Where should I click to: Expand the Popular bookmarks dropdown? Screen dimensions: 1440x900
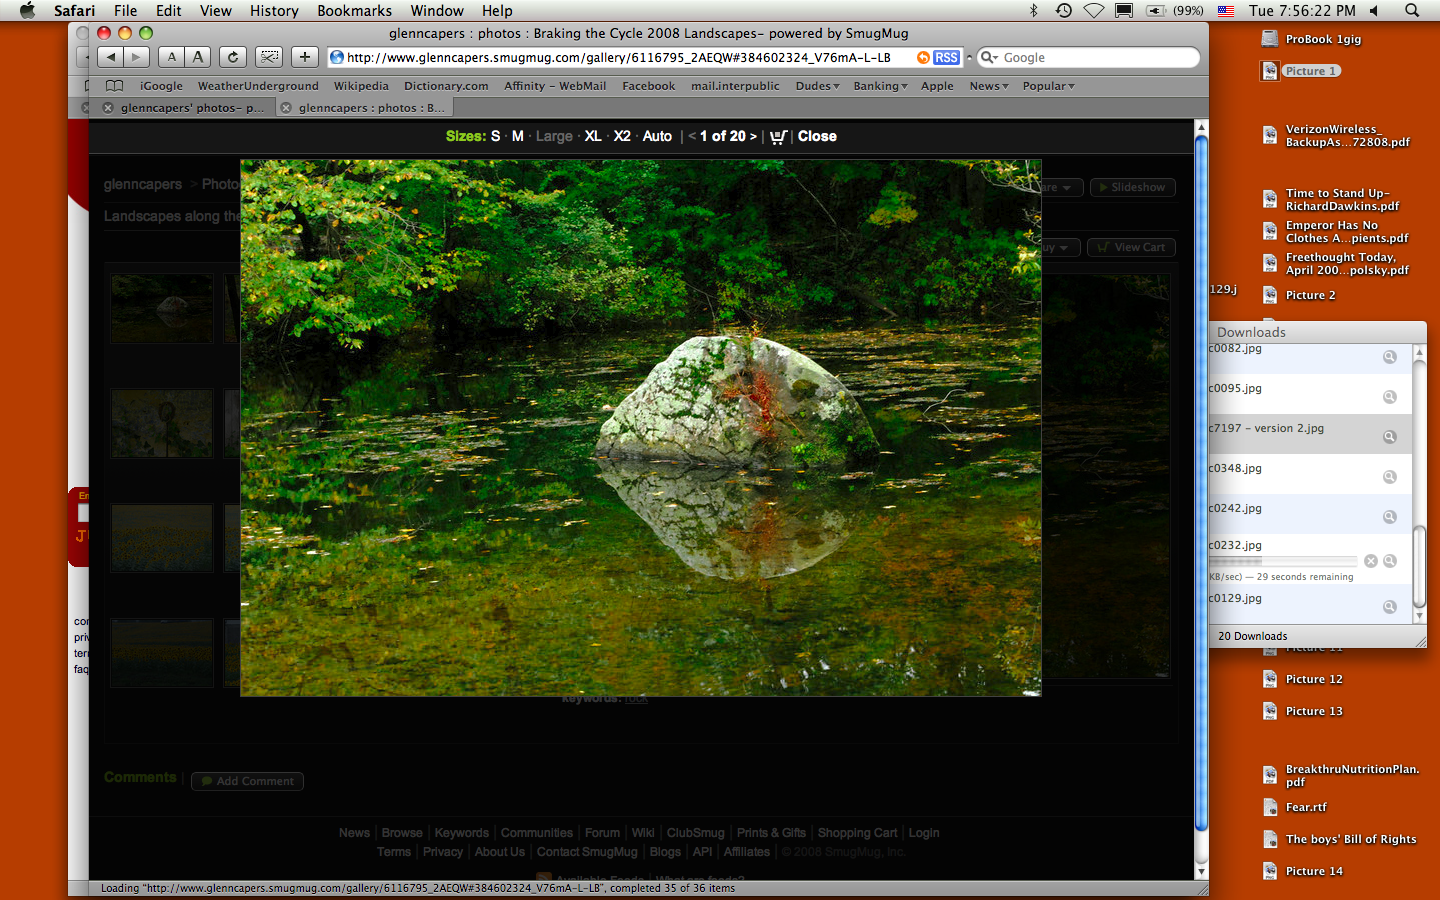tap(1048, 86)
